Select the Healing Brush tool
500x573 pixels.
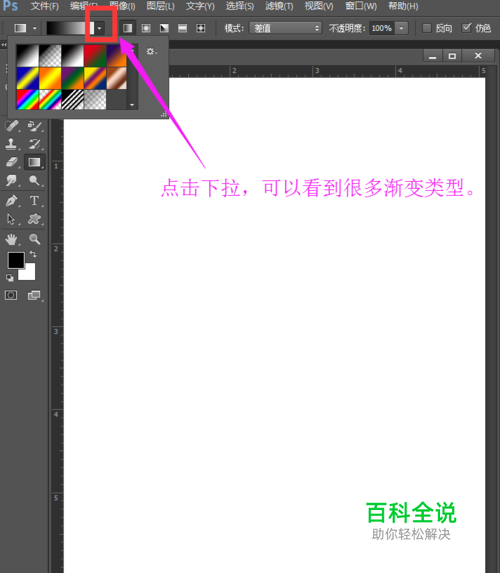click(12, 126)
